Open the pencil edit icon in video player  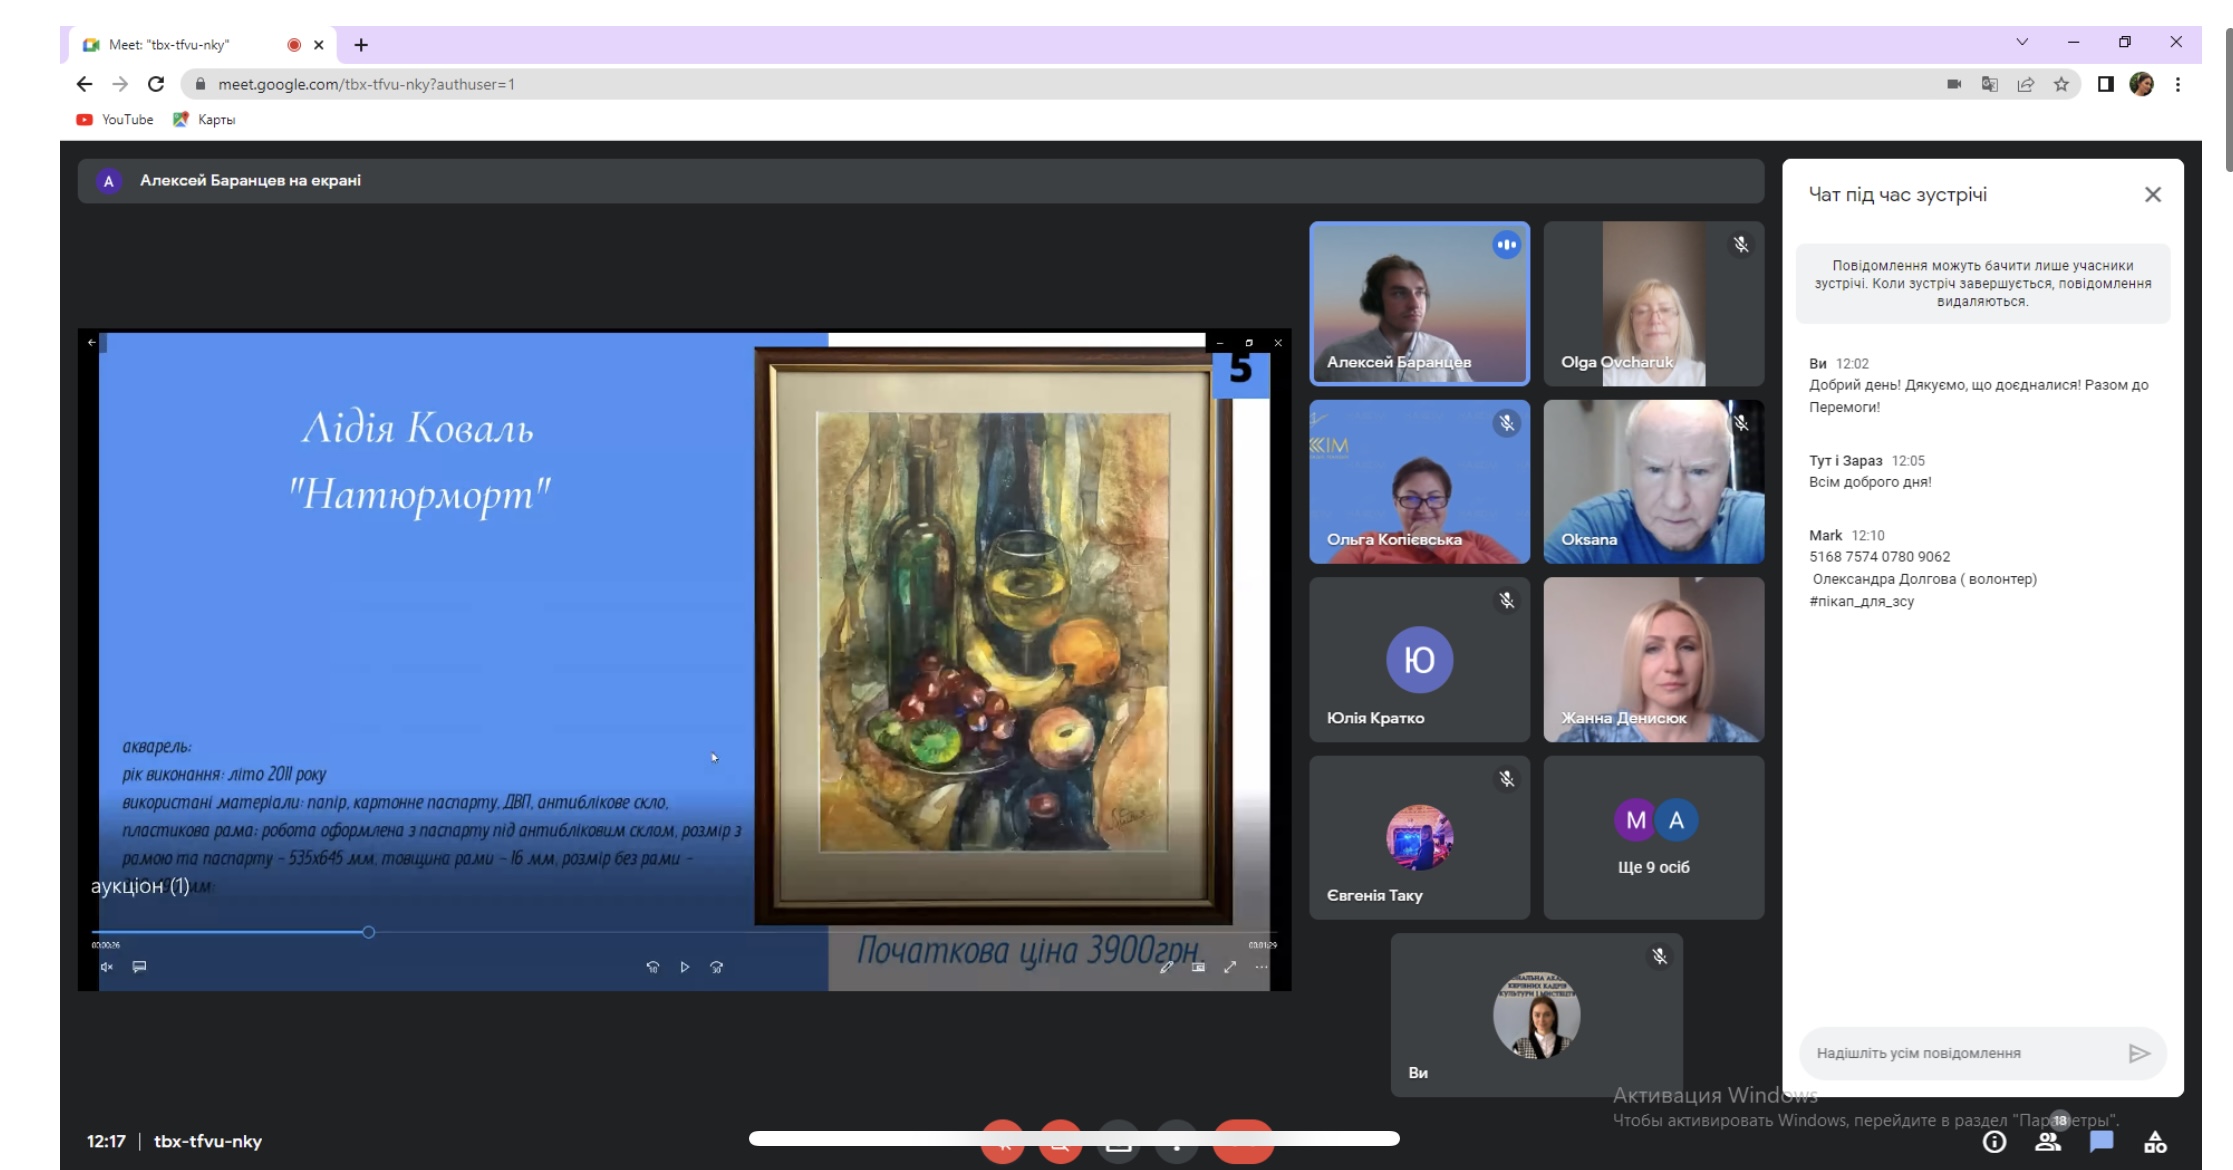pyautogui.click(x=1166, y=967)
